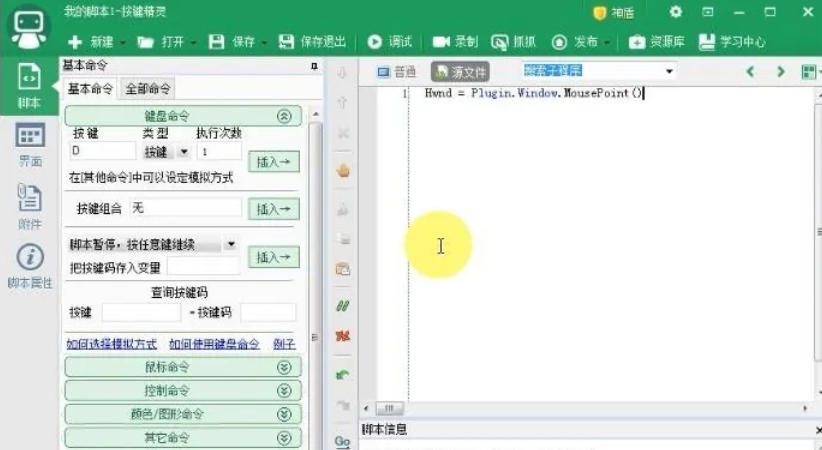Select the 脚本 sidebar icon

pos(29,85)
